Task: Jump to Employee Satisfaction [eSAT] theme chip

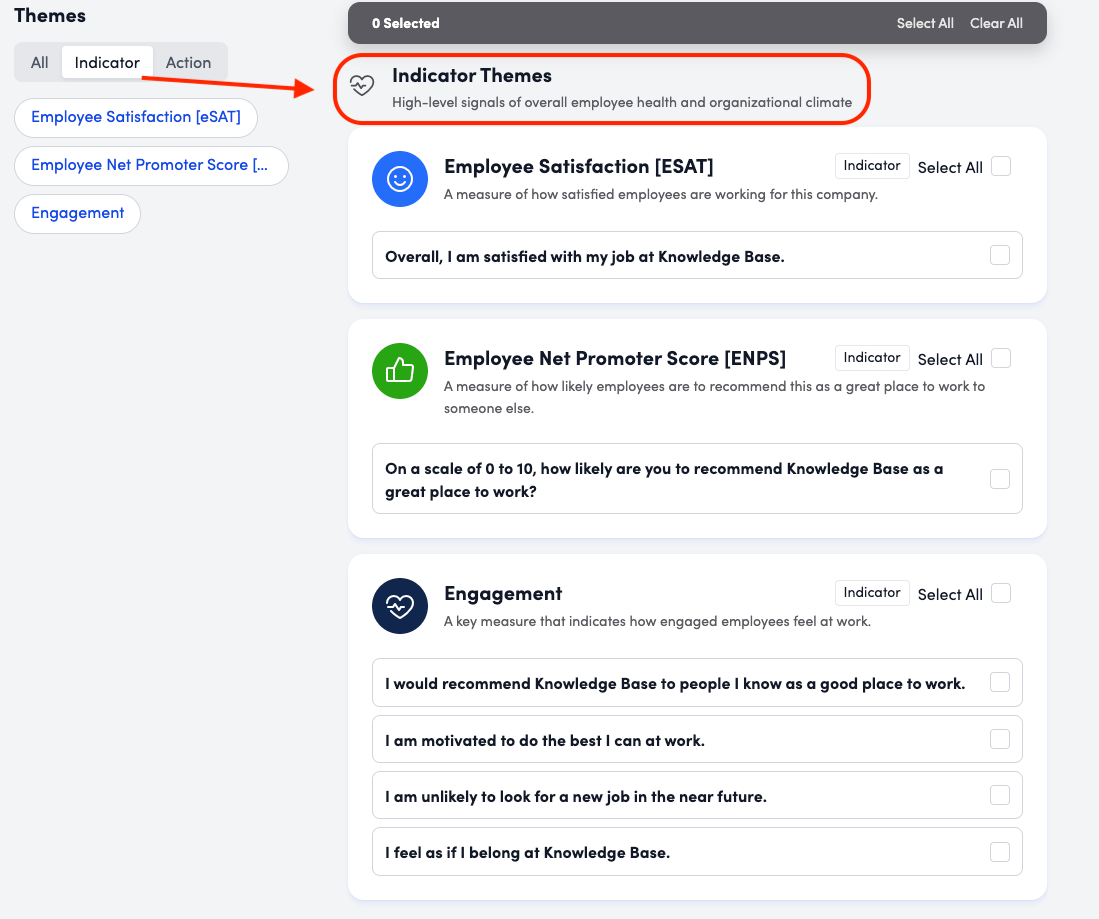Action: click(x=136, y=117)
